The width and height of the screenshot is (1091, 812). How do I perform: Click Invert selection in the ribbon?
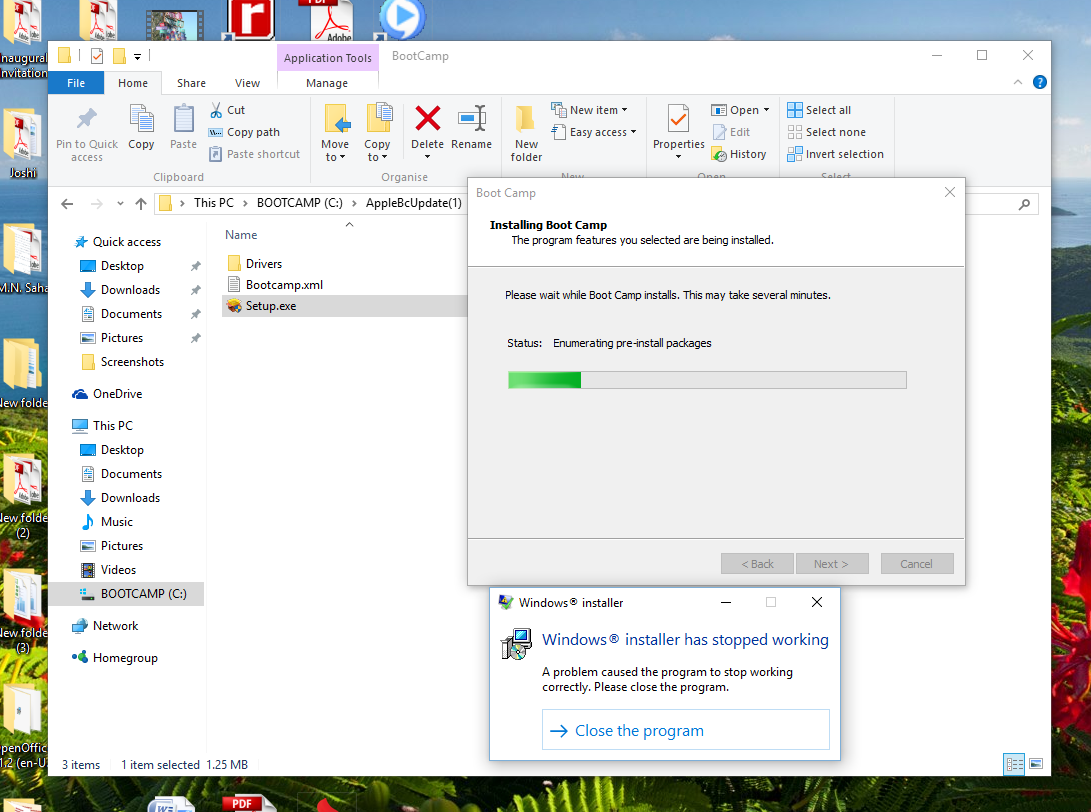pyautogui.click(x=836, y=154)
